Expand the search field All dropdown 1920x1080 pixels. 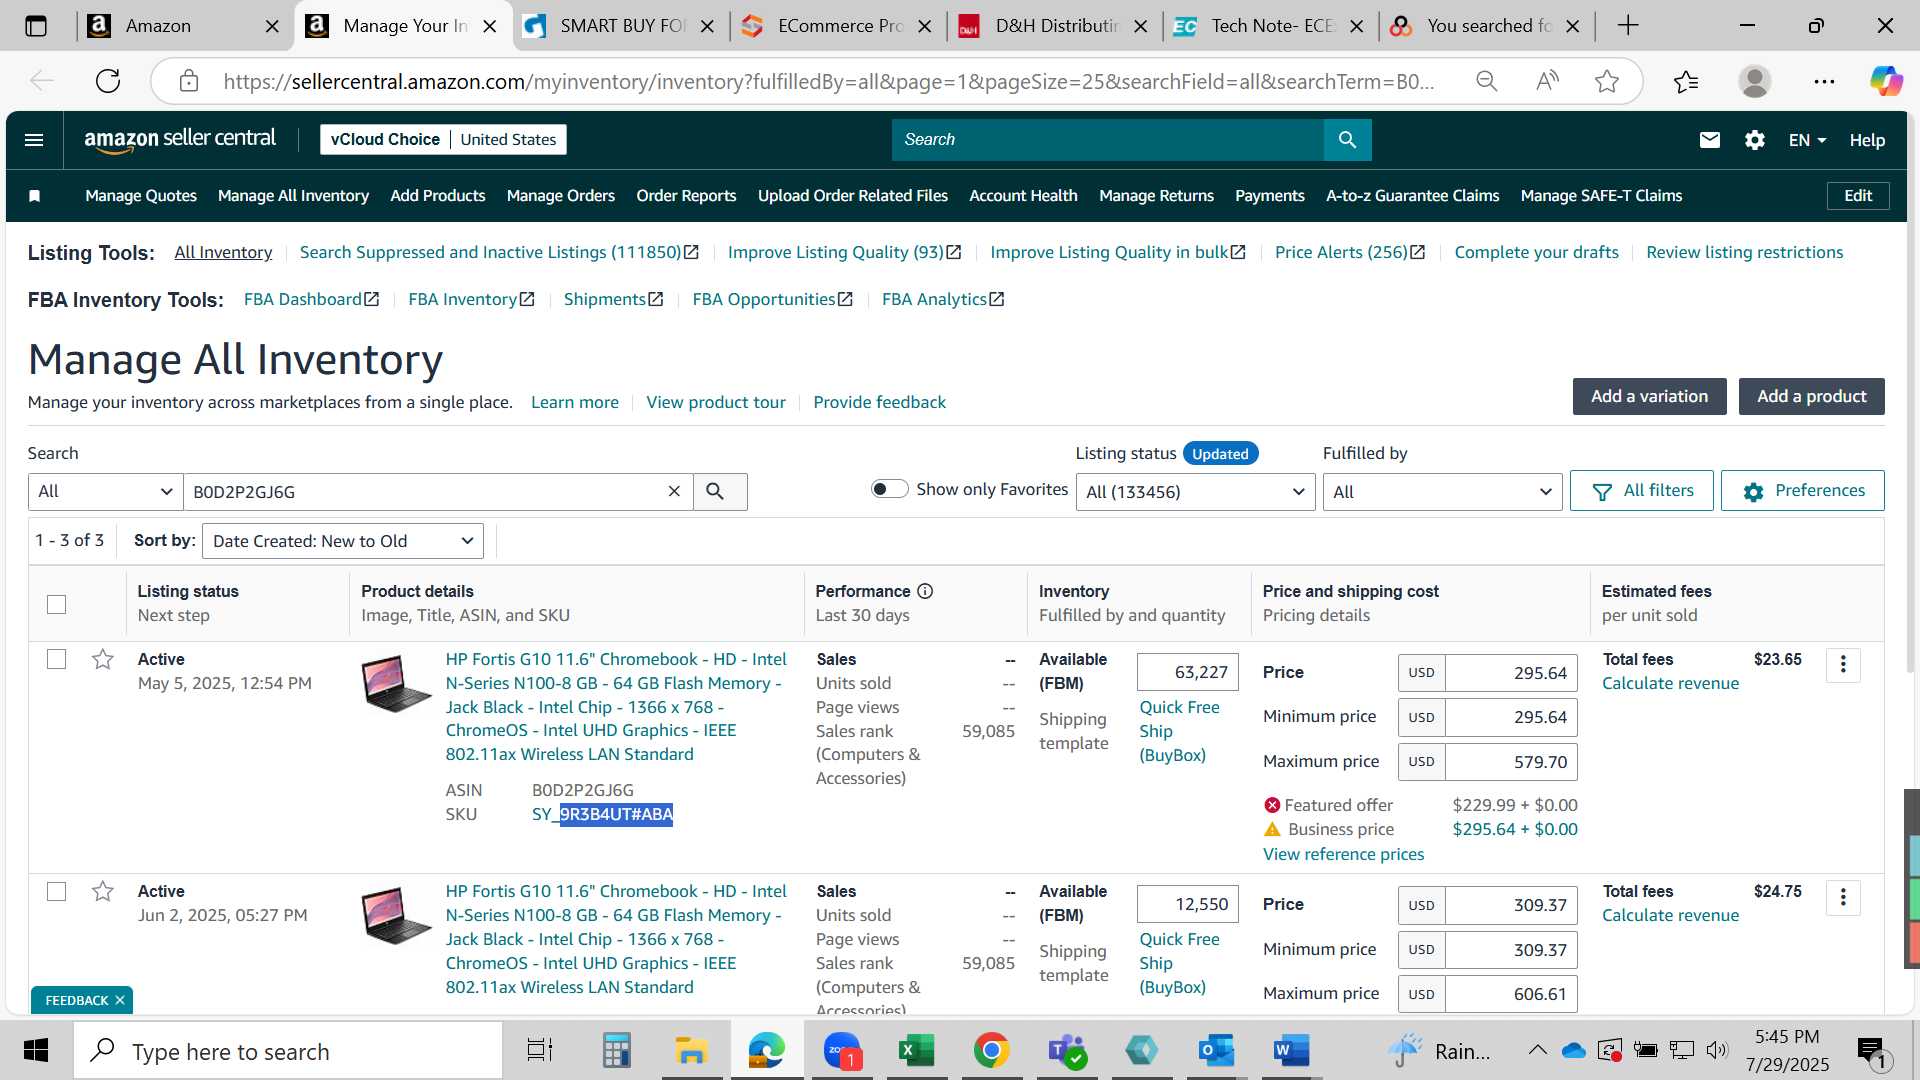click(x=105, y=491)
